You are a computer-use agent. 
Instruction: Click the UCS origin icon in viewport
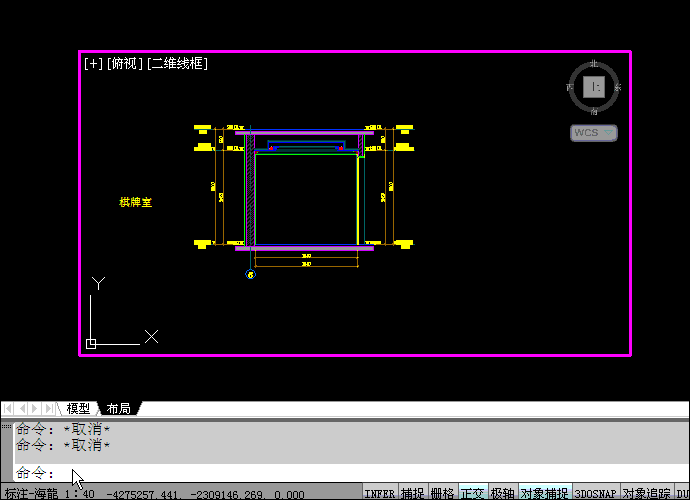pos(91,344)
